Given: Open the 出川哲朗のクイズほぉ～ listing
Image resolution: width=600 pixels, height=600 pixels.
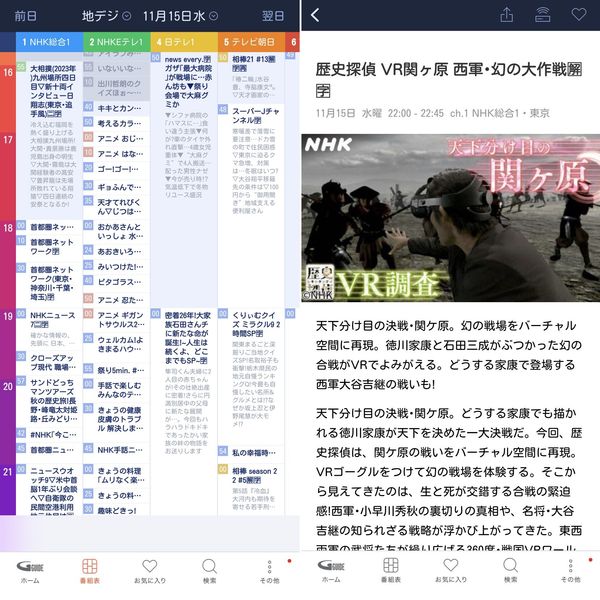Looking at the screenshot, I should [x=117, y=88].
